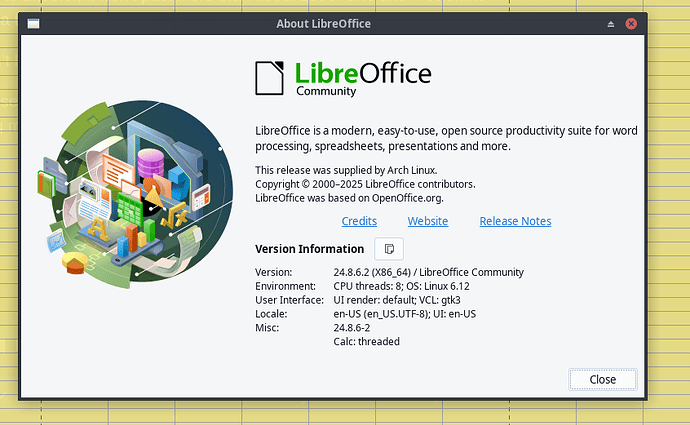Click the 'Version Information' heading
The height and width of the screenshot is (425, 690).
309,249
